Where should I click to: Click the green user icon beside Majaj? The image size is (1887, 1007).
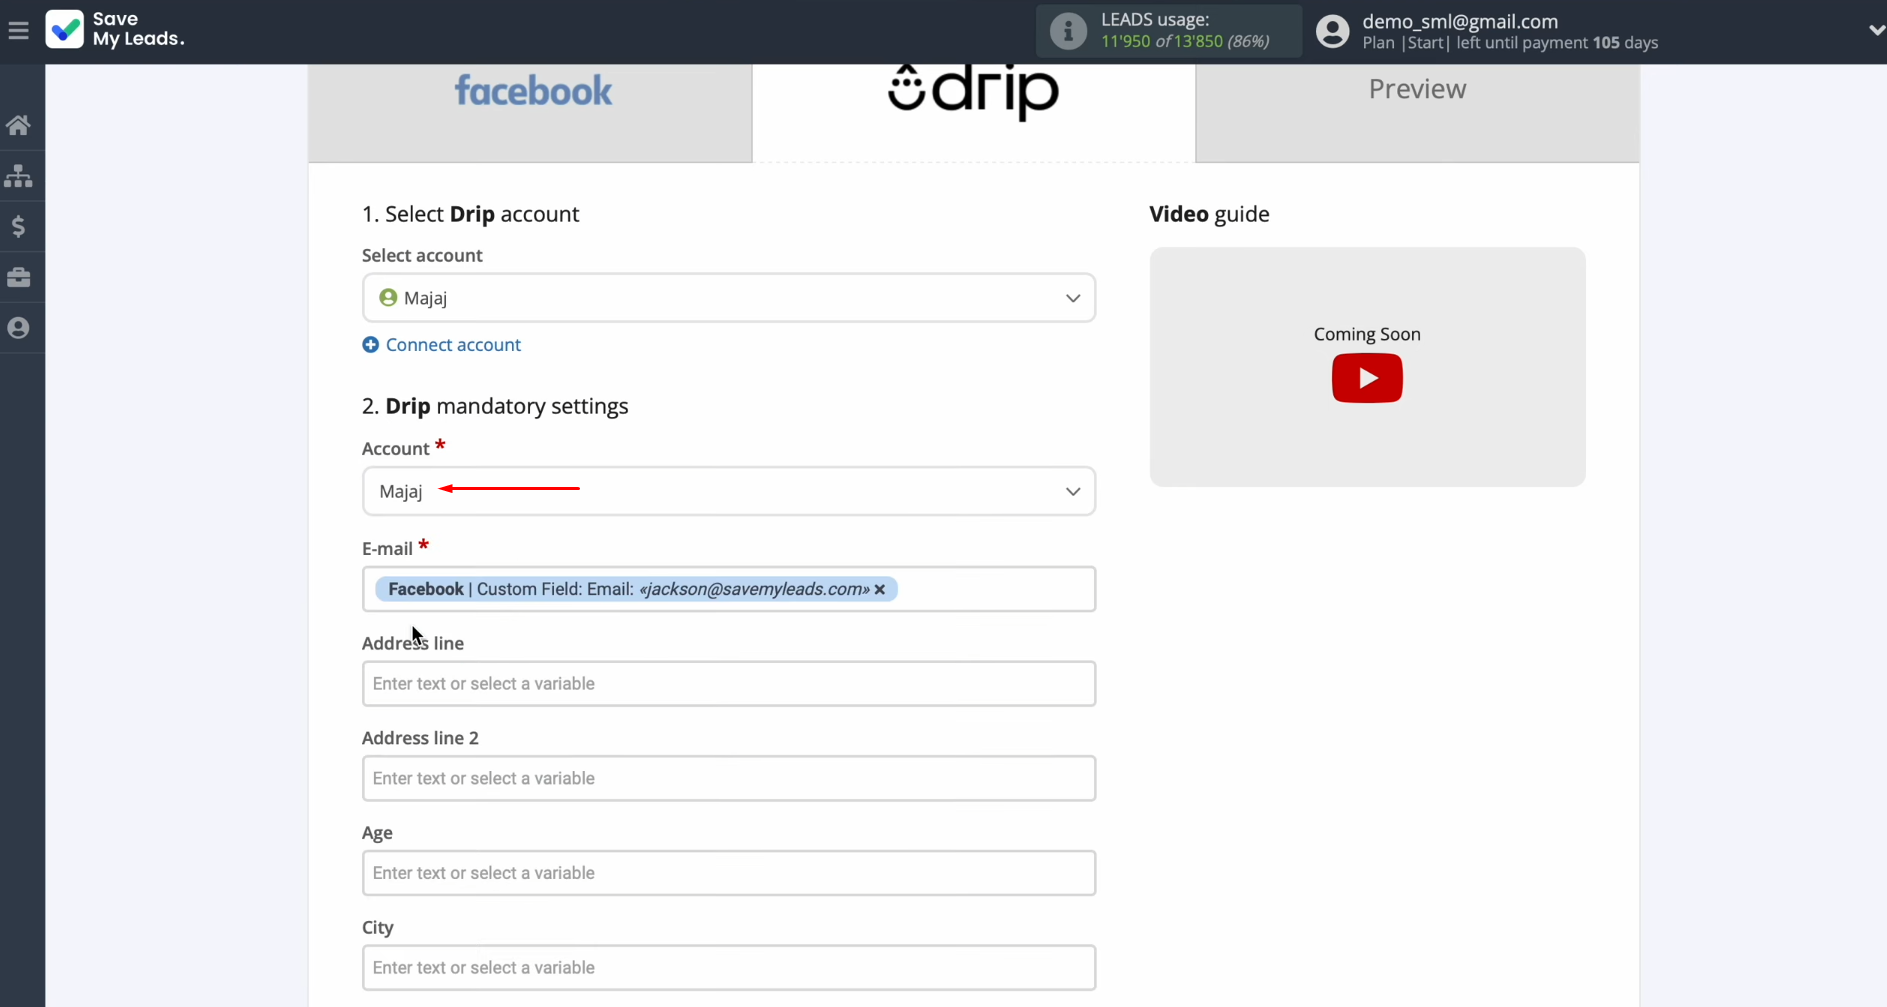388,297
